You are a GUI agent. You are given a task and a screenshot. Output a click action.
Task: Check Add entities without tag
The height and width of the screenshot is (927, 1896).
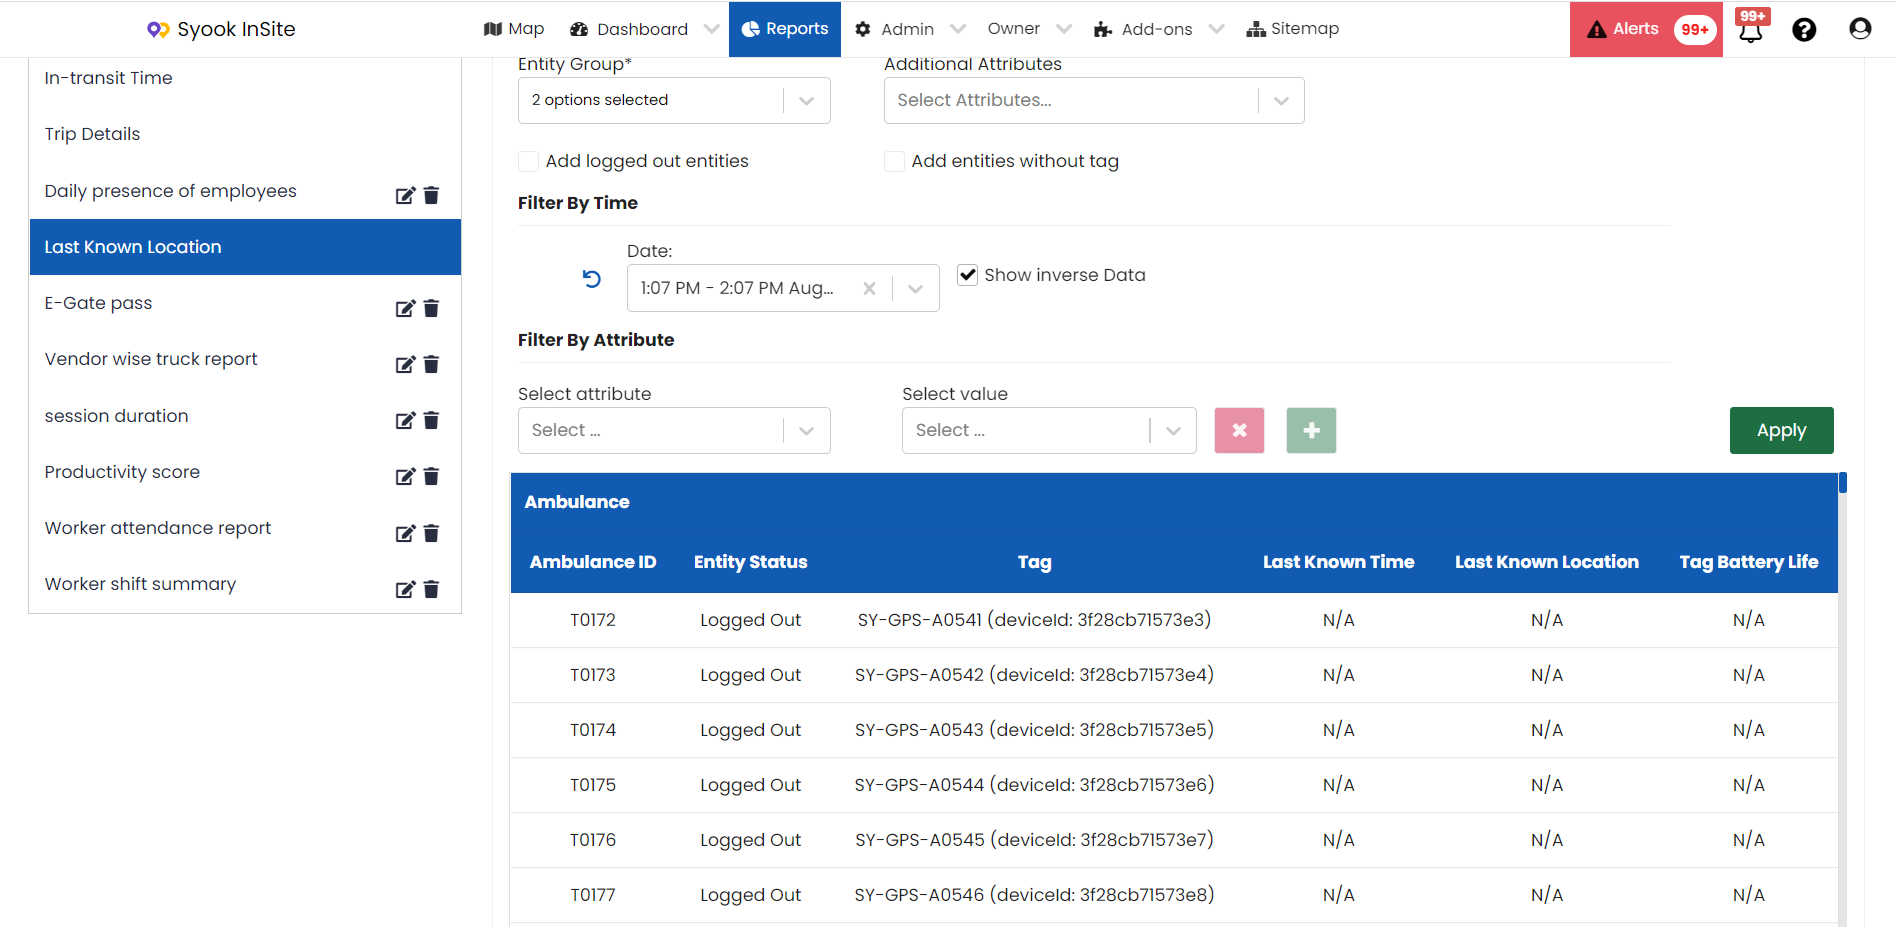tap(895, 161)
